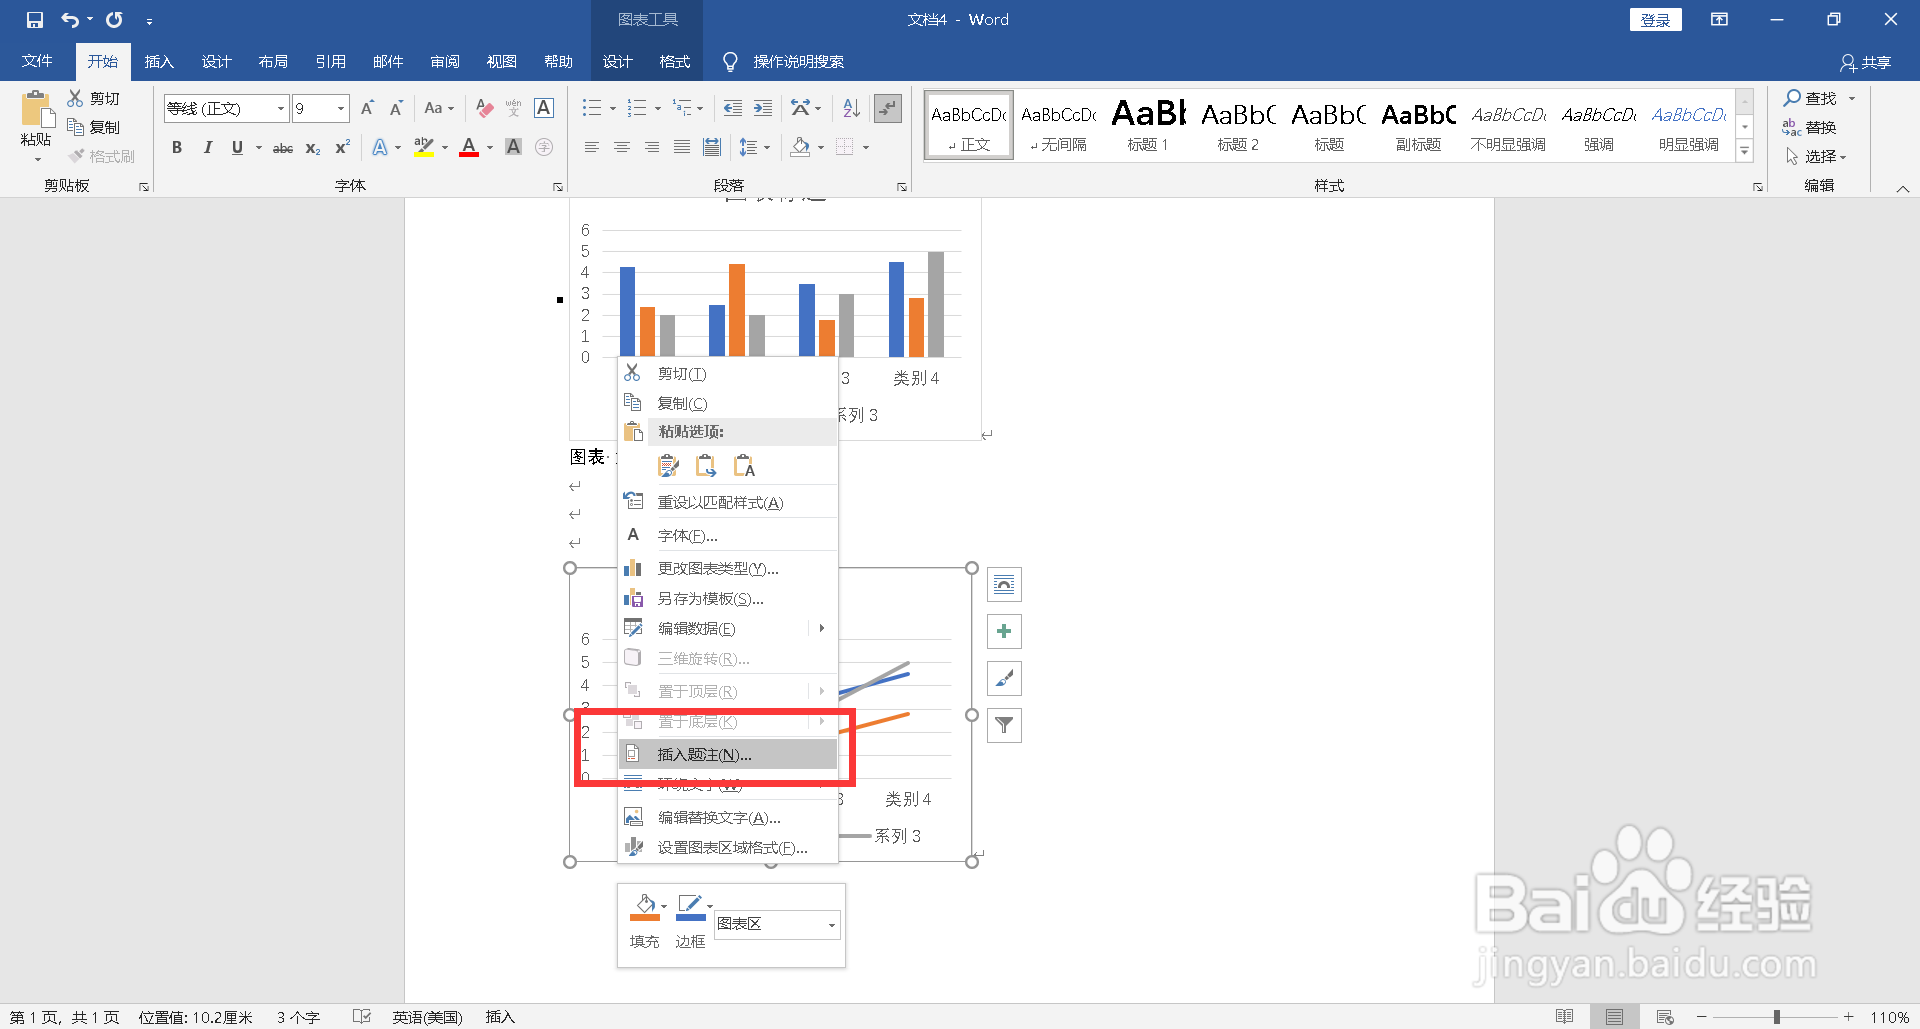Click the Tell Me search box
Image resolution: width=1920 pixels, height=1029 pixels.
pos(798,62)
